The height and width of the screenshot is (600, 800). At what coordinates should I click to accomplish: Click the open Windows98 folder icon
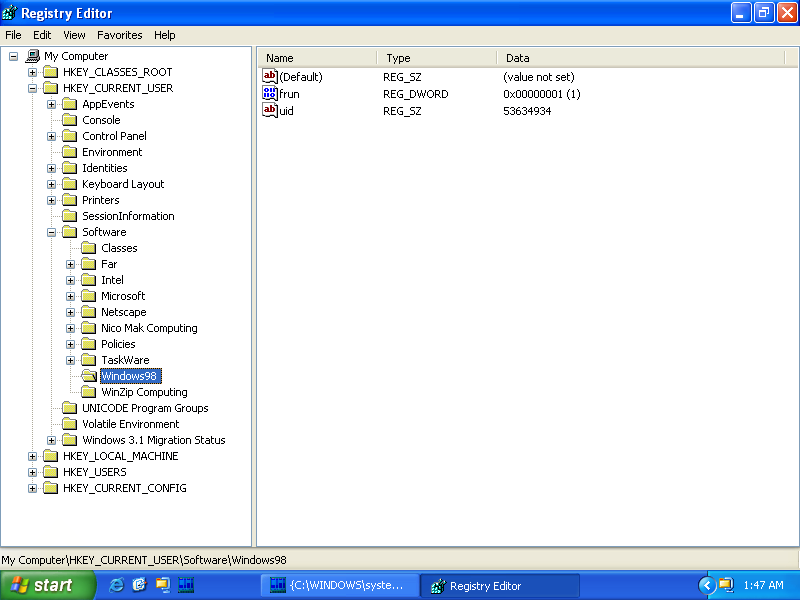pos(89,376)
